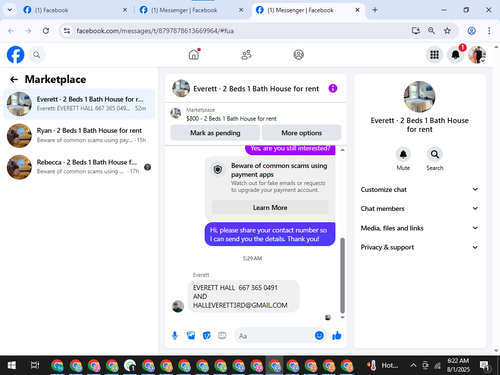Viewport: 500px width, 375px height.
Task: Expand Privacy & support section
Action: pyautogui.click(x=419, y=247)
